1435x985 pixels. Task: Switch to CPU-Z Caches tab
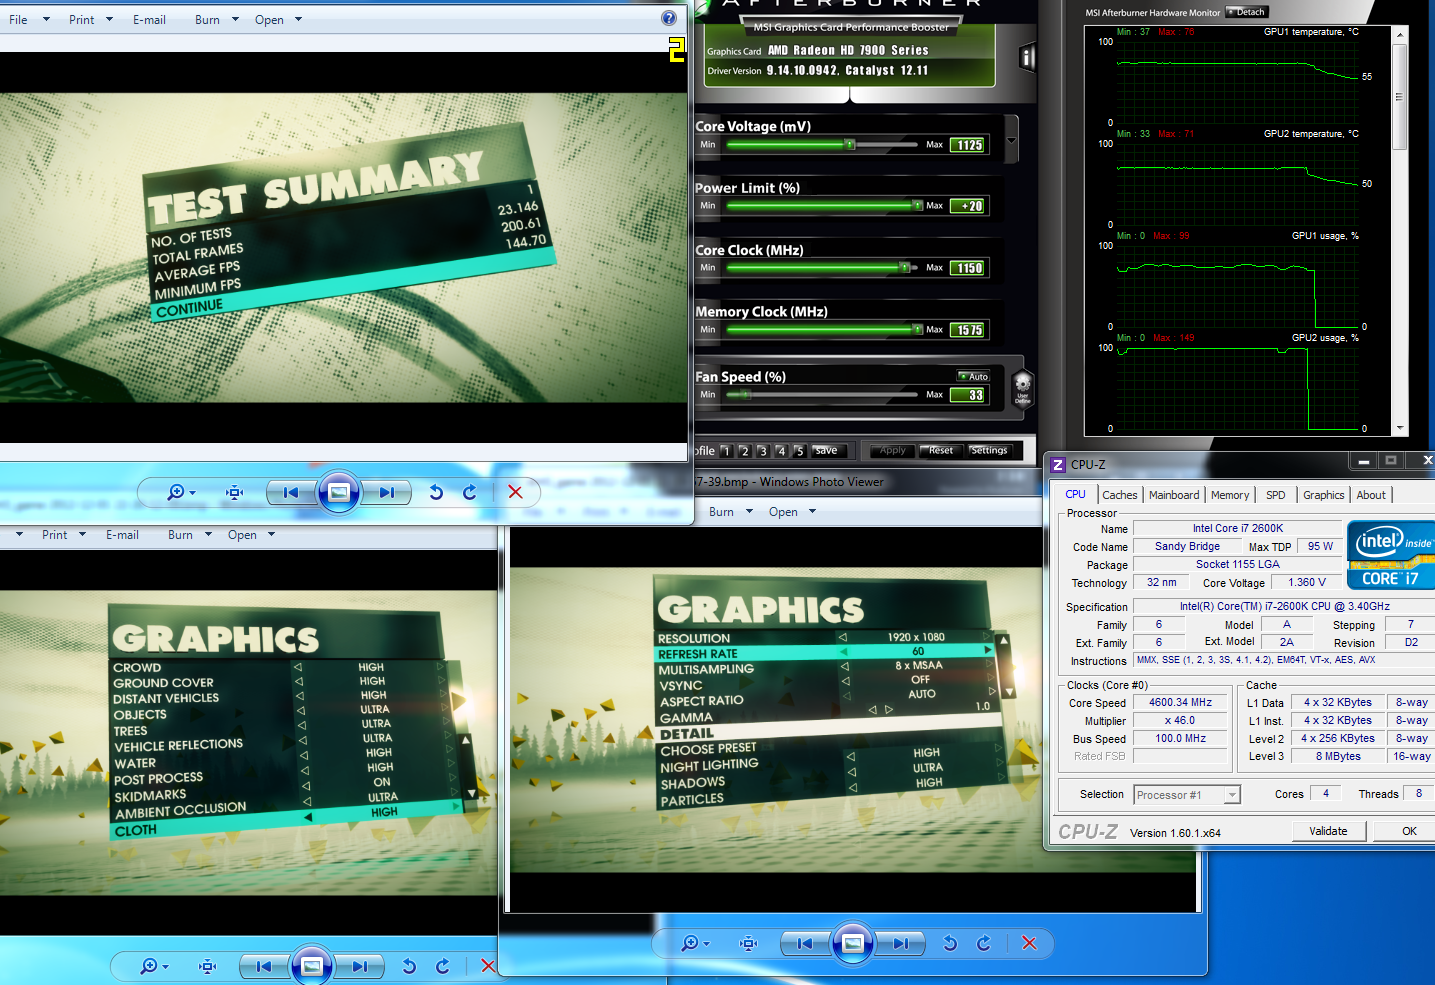1120,495
